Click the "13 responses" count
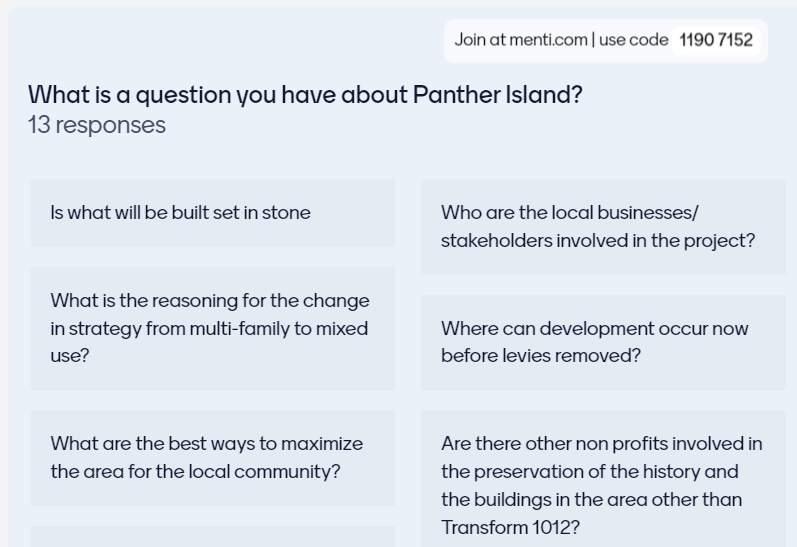797x547 pixels. click(x=97, y=125)
